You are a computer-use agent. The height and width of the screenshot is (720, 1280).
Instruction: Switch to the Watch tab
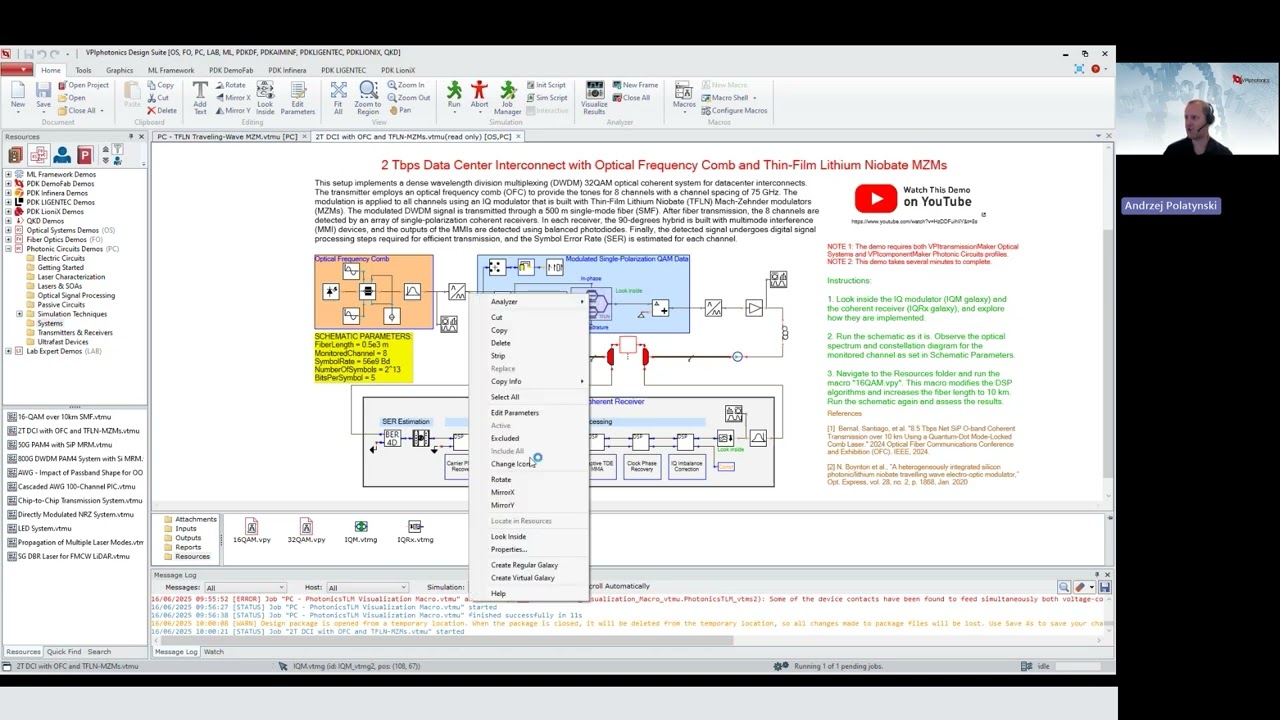click(213, 652)
